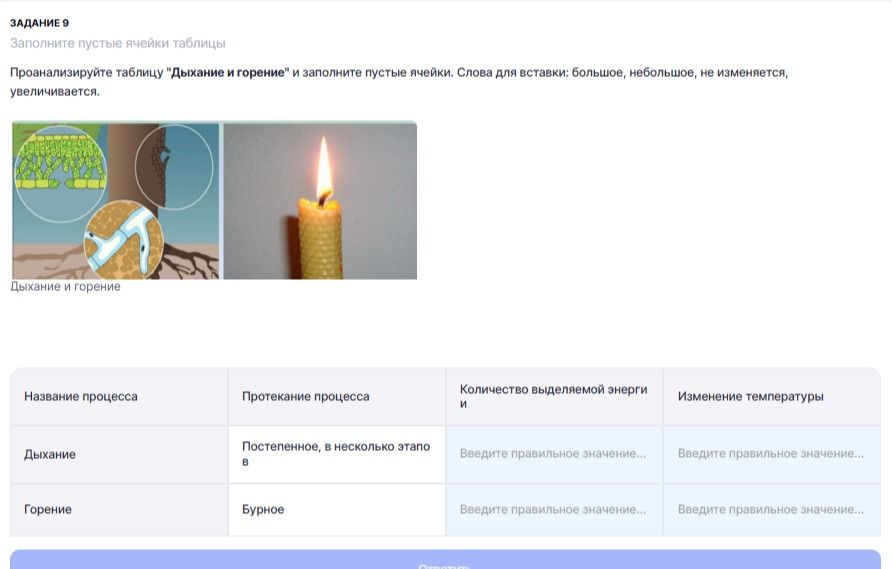Image resolution: width=892 pixels, height=569 pixels.
Task: Click the 'Название процесса' column header
Action: point(119,397)
